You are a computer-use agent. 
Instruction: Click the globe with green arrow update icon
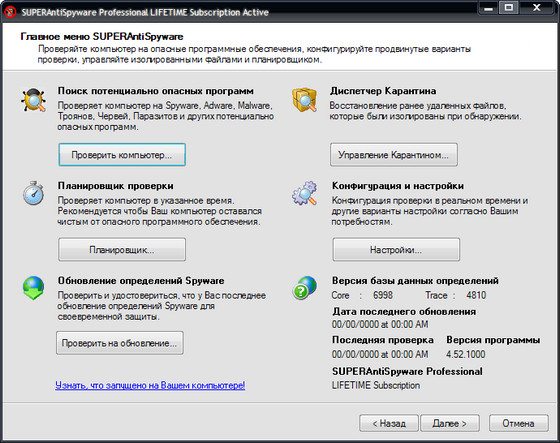pyautogui.click(x=34, y=288)
